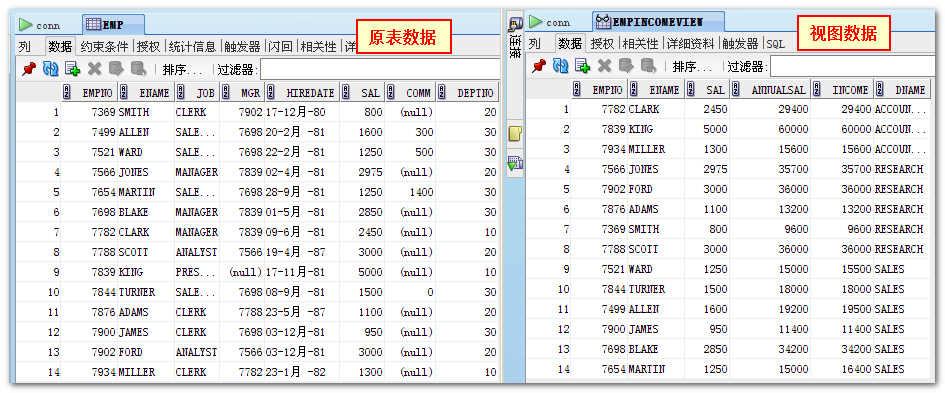This screenshot has height=393, width=945.
Task: Open 统计信息 tab in EMP table
Action: (192, 46)
